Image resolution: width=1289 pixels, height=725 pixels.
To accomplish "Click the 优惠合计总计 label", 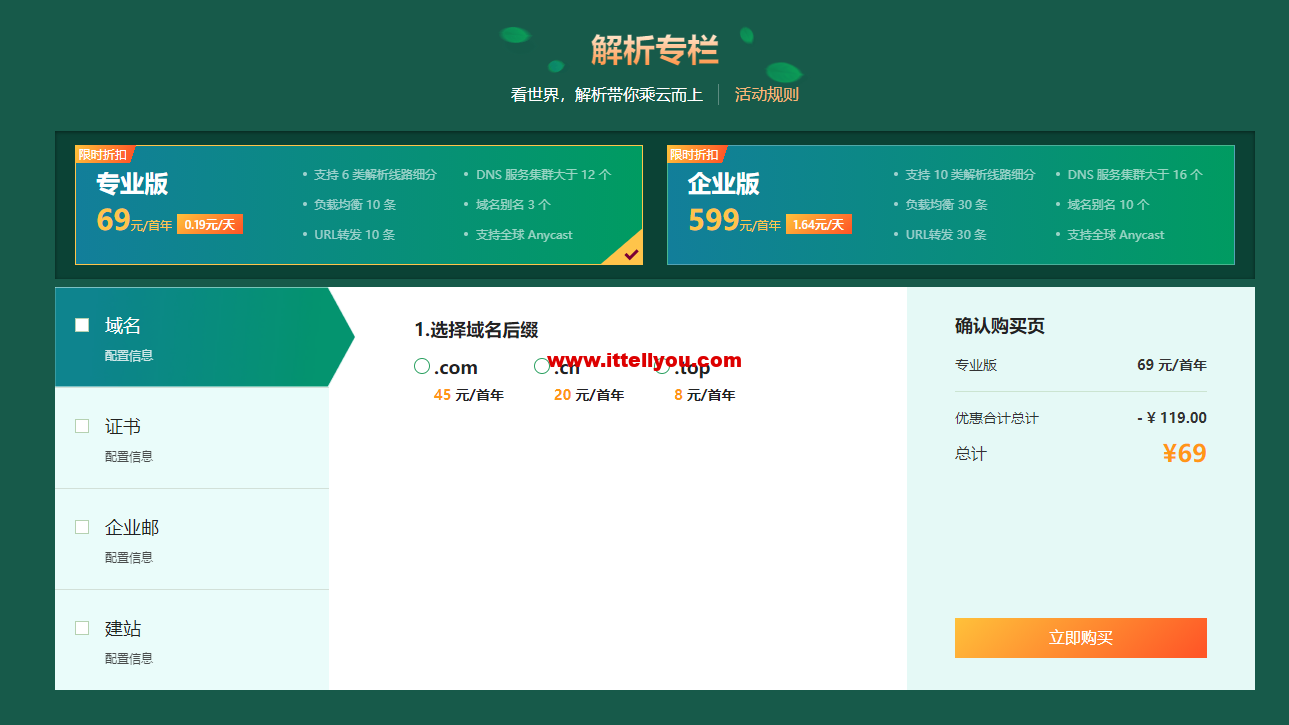I will pyautogui.click(x=997, y=418).
